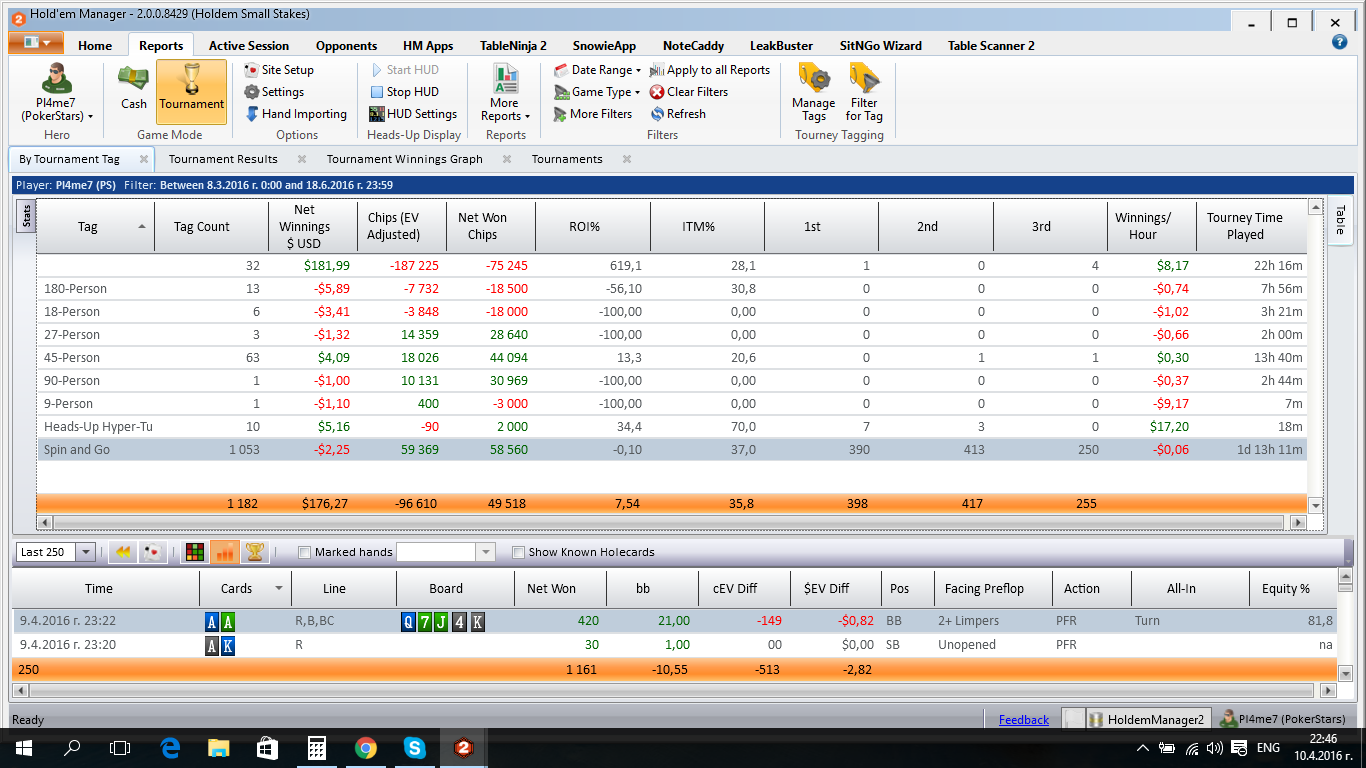Image resolution: width=1366 pixels, height=768 pixels.
Task: Expand the Date Range filter
Action: (x=597, y=70)
